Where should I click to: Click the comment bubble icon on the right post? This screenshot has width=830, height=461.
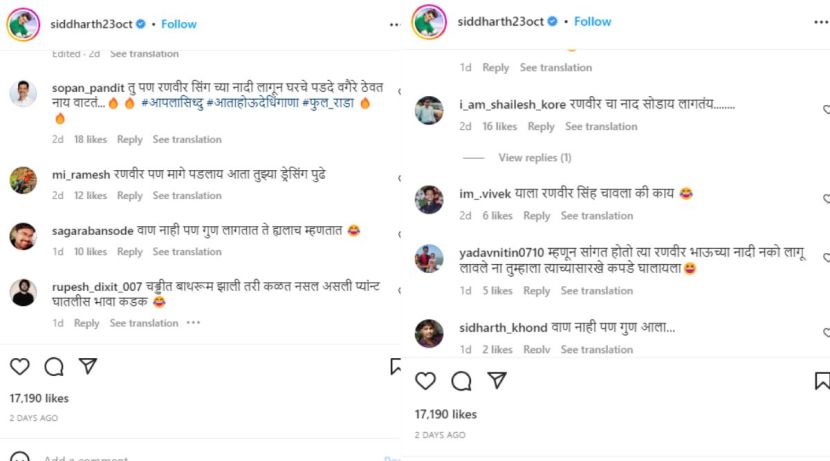point(461,381)
